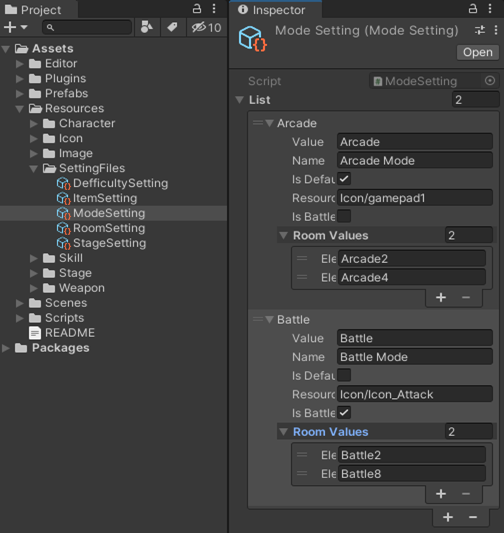Expand the Scripts folder
This screenshot has width=504, height=533.
(x=20, y=318)
